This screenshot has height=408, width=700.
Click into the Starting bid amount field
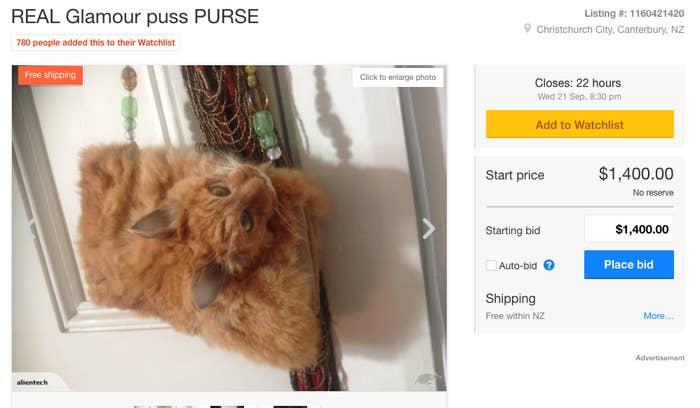click(x=629, y=229)
